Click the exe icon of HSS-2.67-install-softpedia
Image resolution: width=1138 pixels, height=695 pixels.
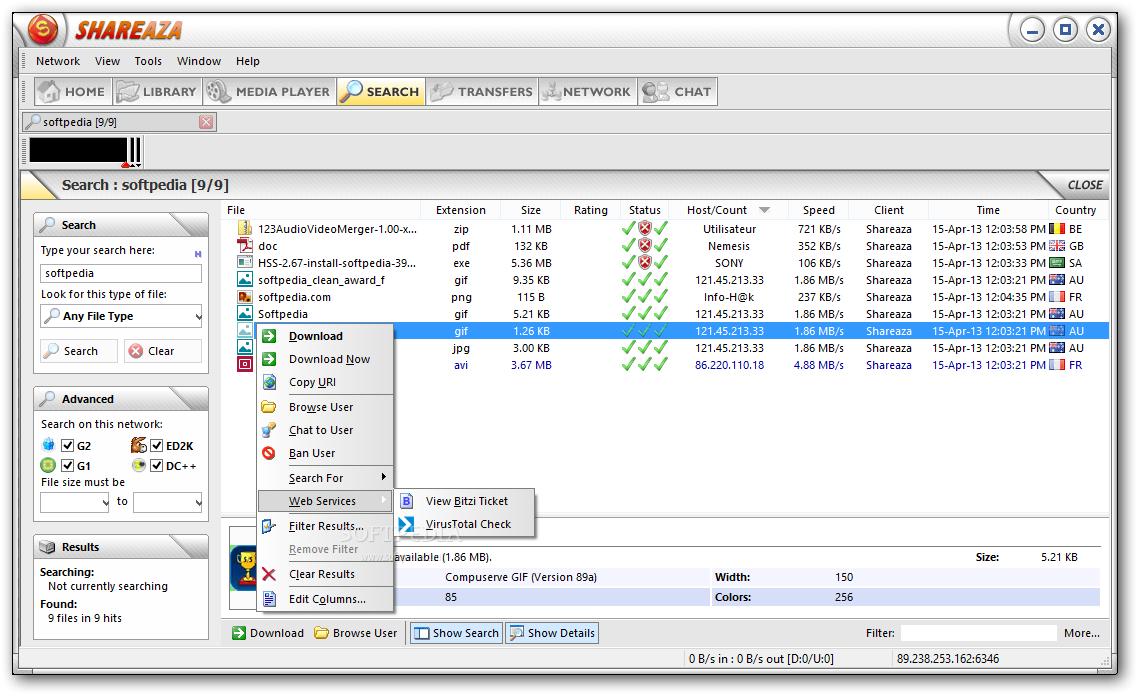(x=245, y=263)
